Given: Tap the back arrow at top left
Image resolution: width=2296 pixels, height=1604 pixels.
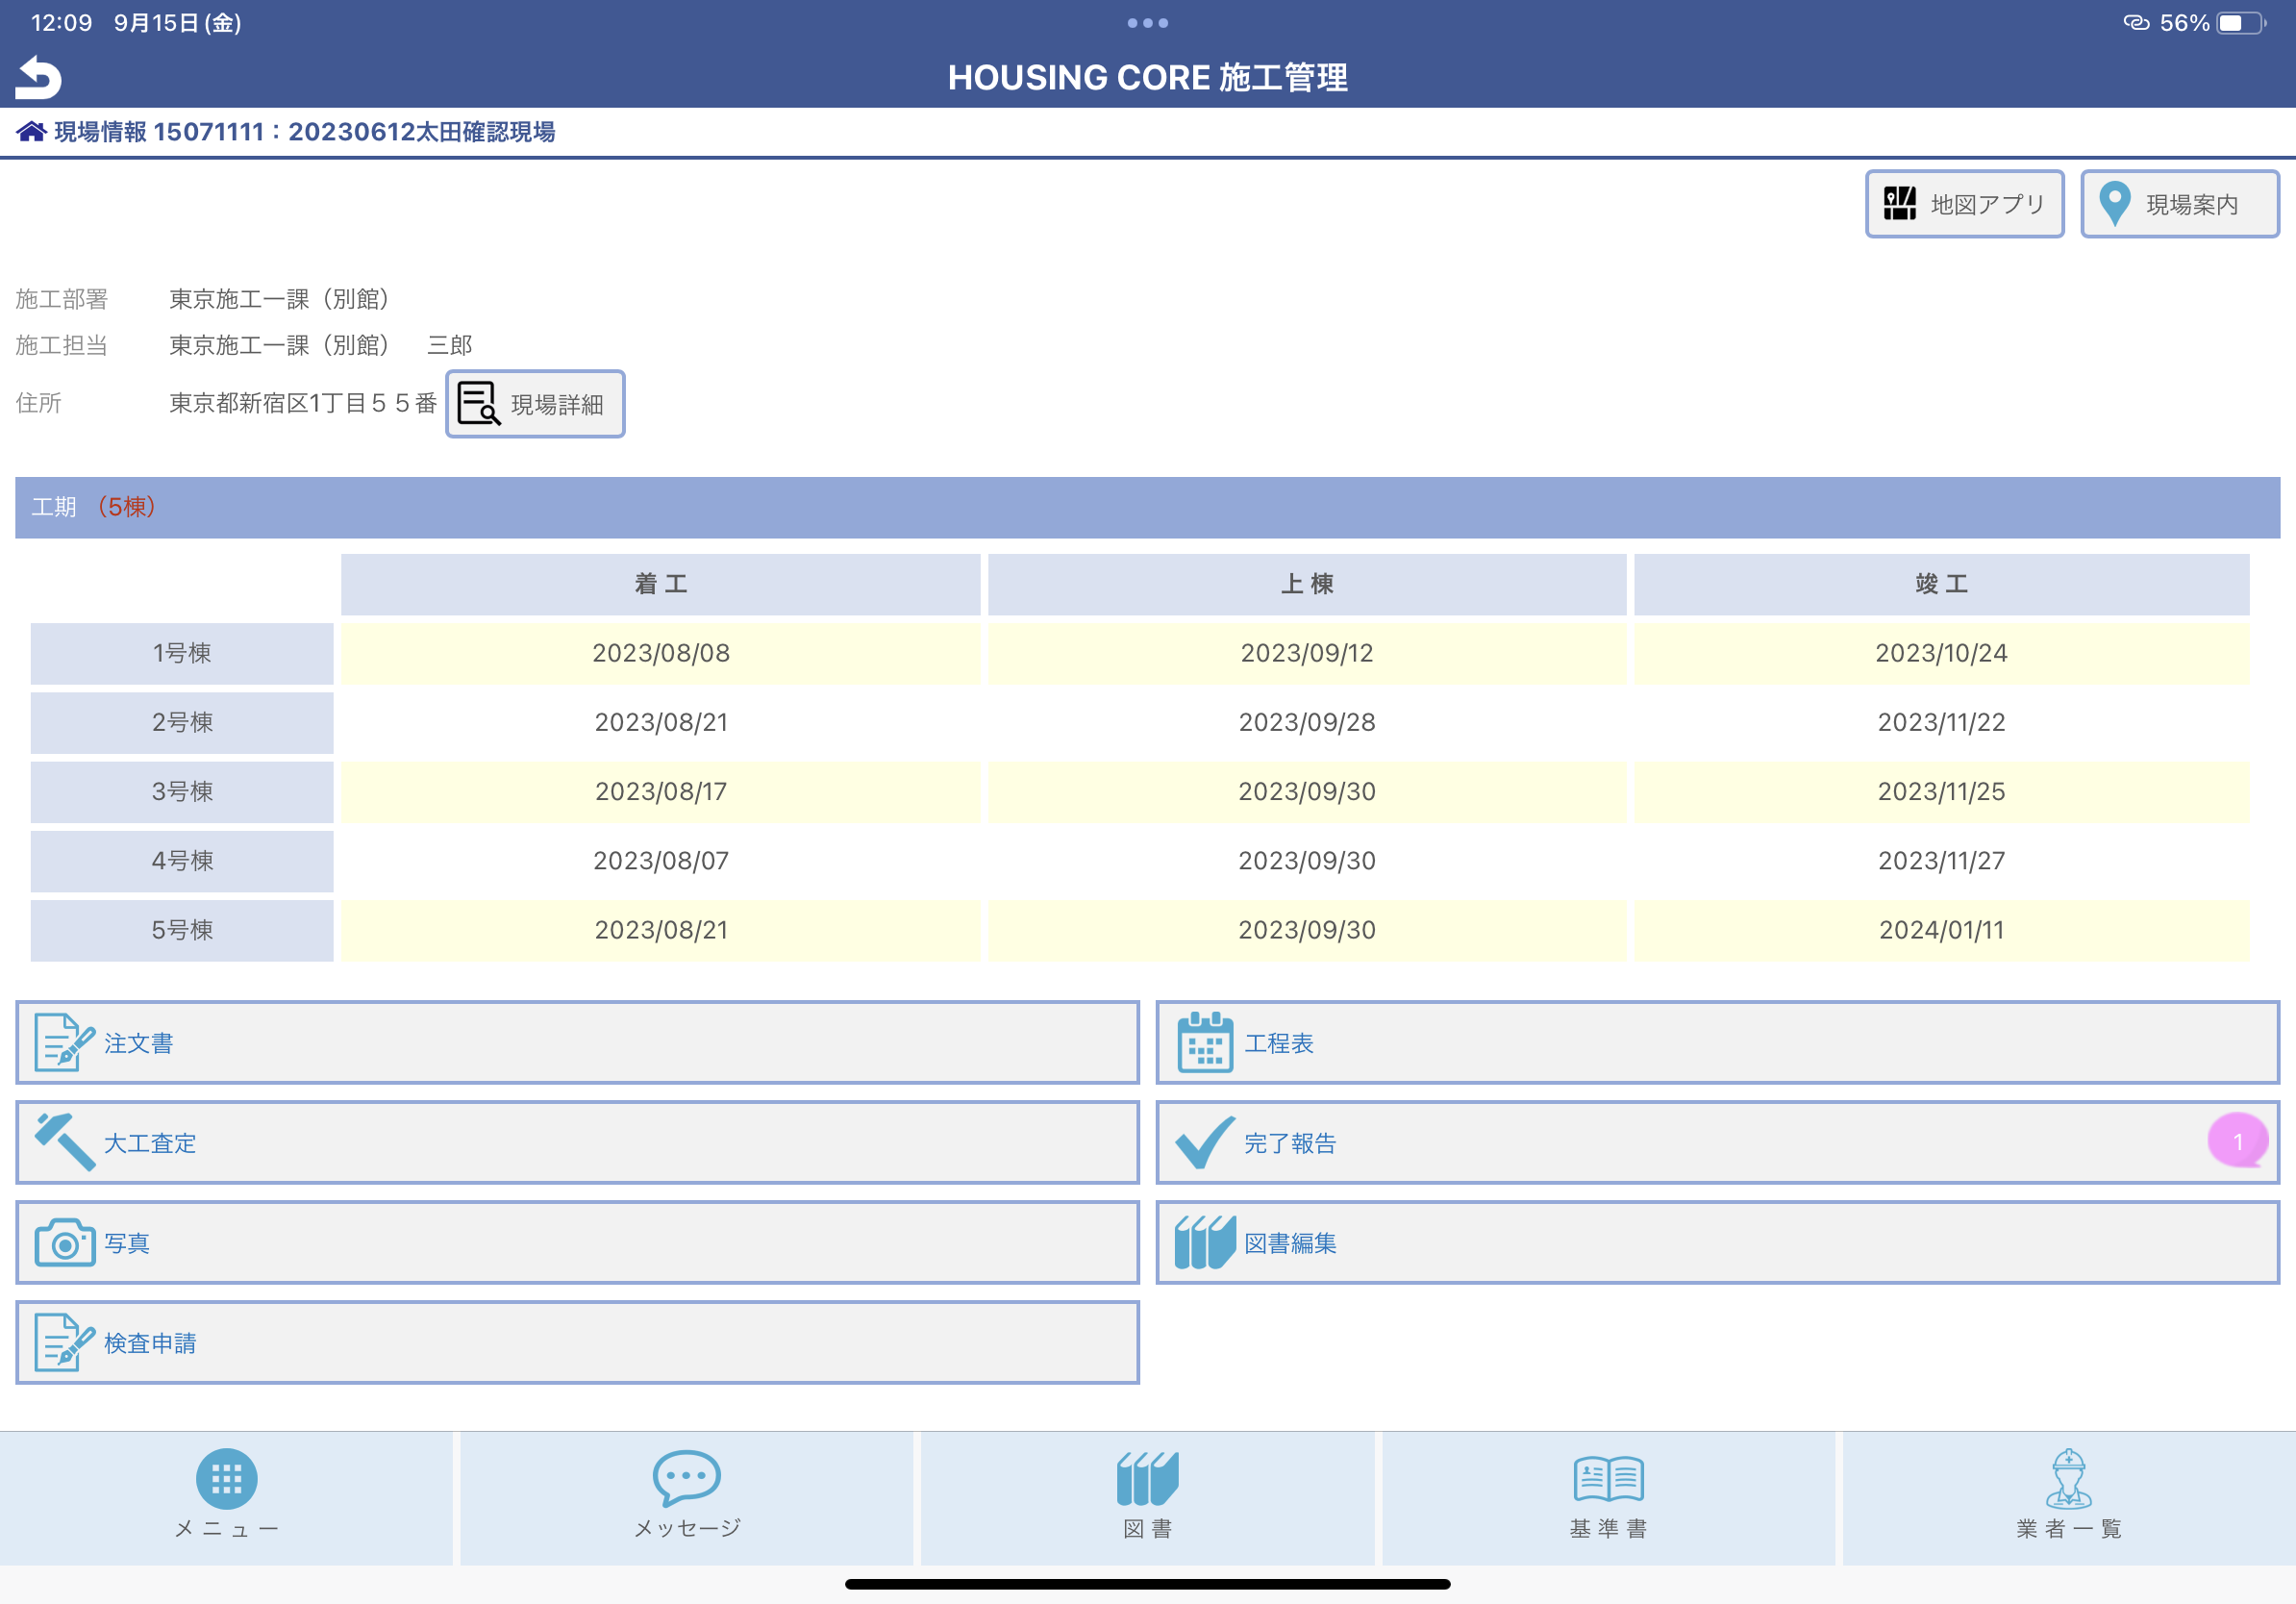Looking at the screenshot, I should (x=37, y=78).
